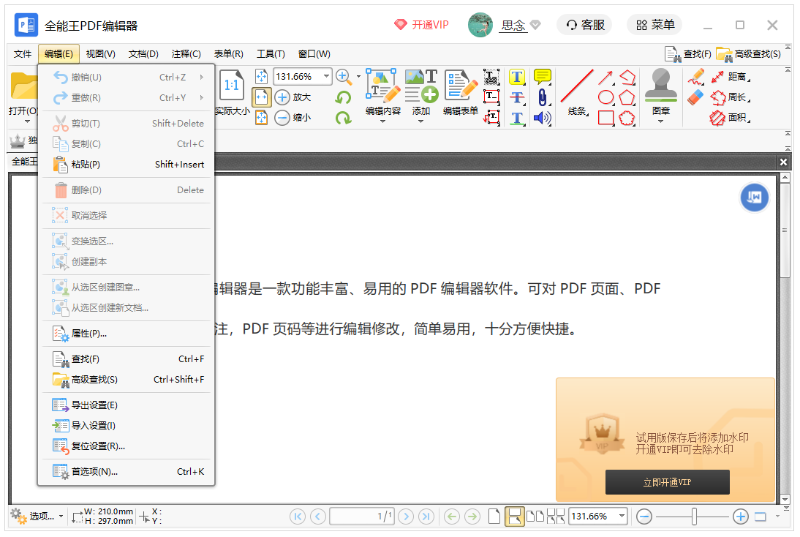800x537 pixels.
Task: Select the cloud shape tool
Action: coord(627,118)
